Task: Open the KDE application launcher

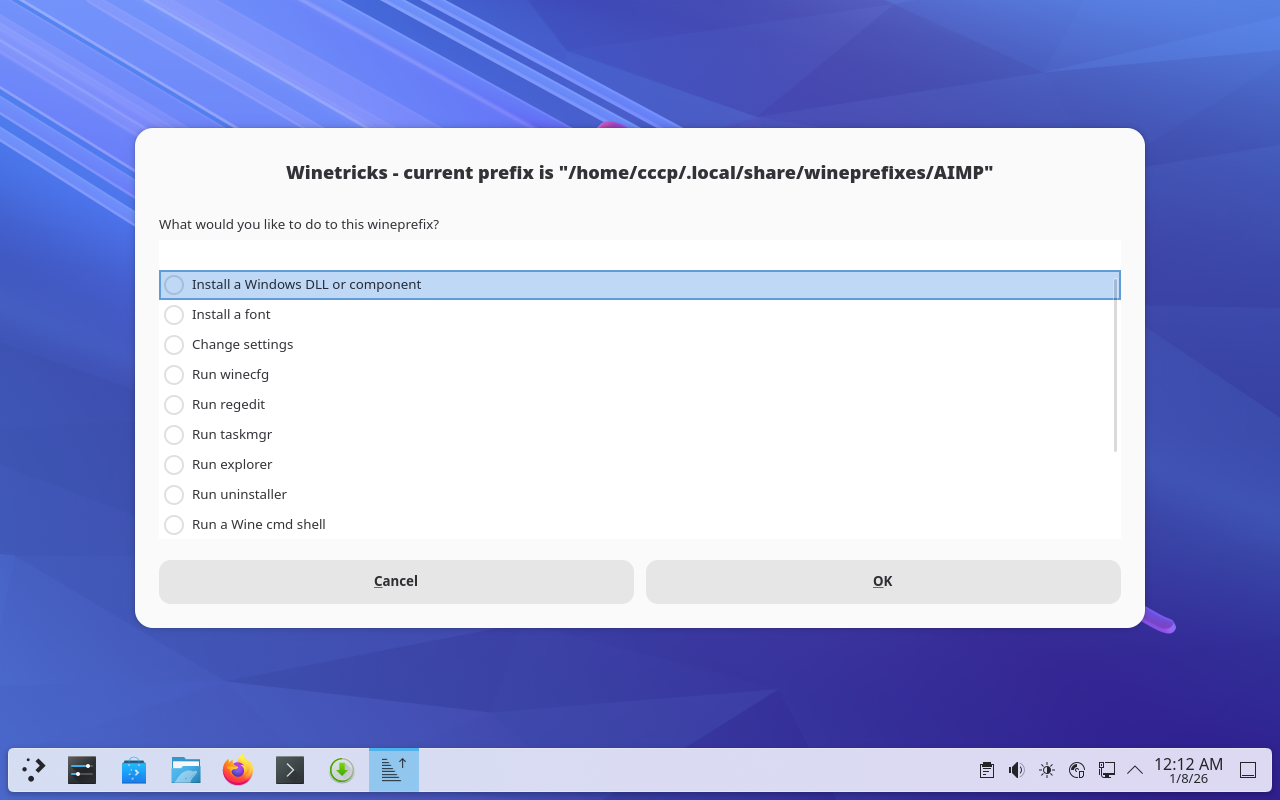Action: pyautogui.click(x=34, y=770)
